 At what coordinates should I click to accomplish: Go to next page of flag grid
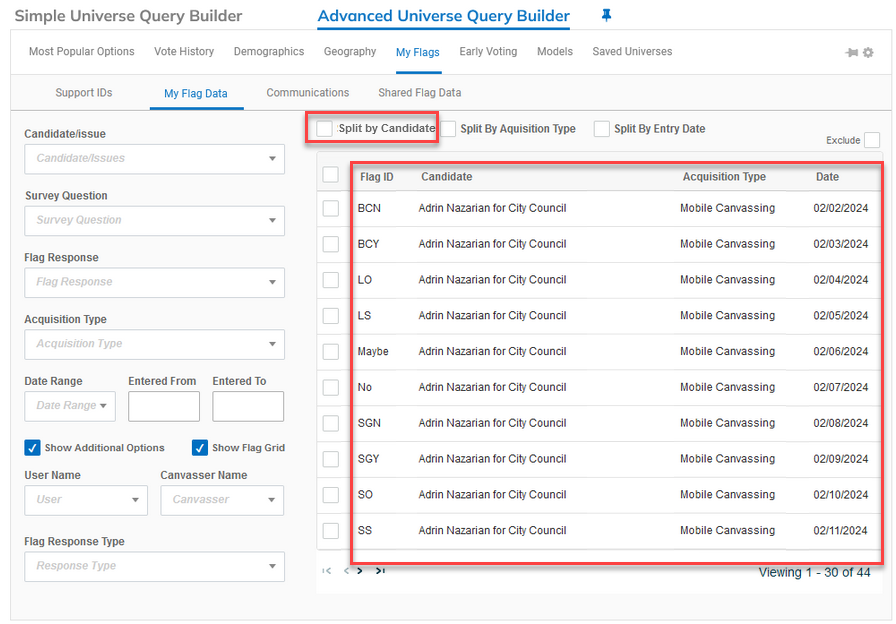(359, 571)
